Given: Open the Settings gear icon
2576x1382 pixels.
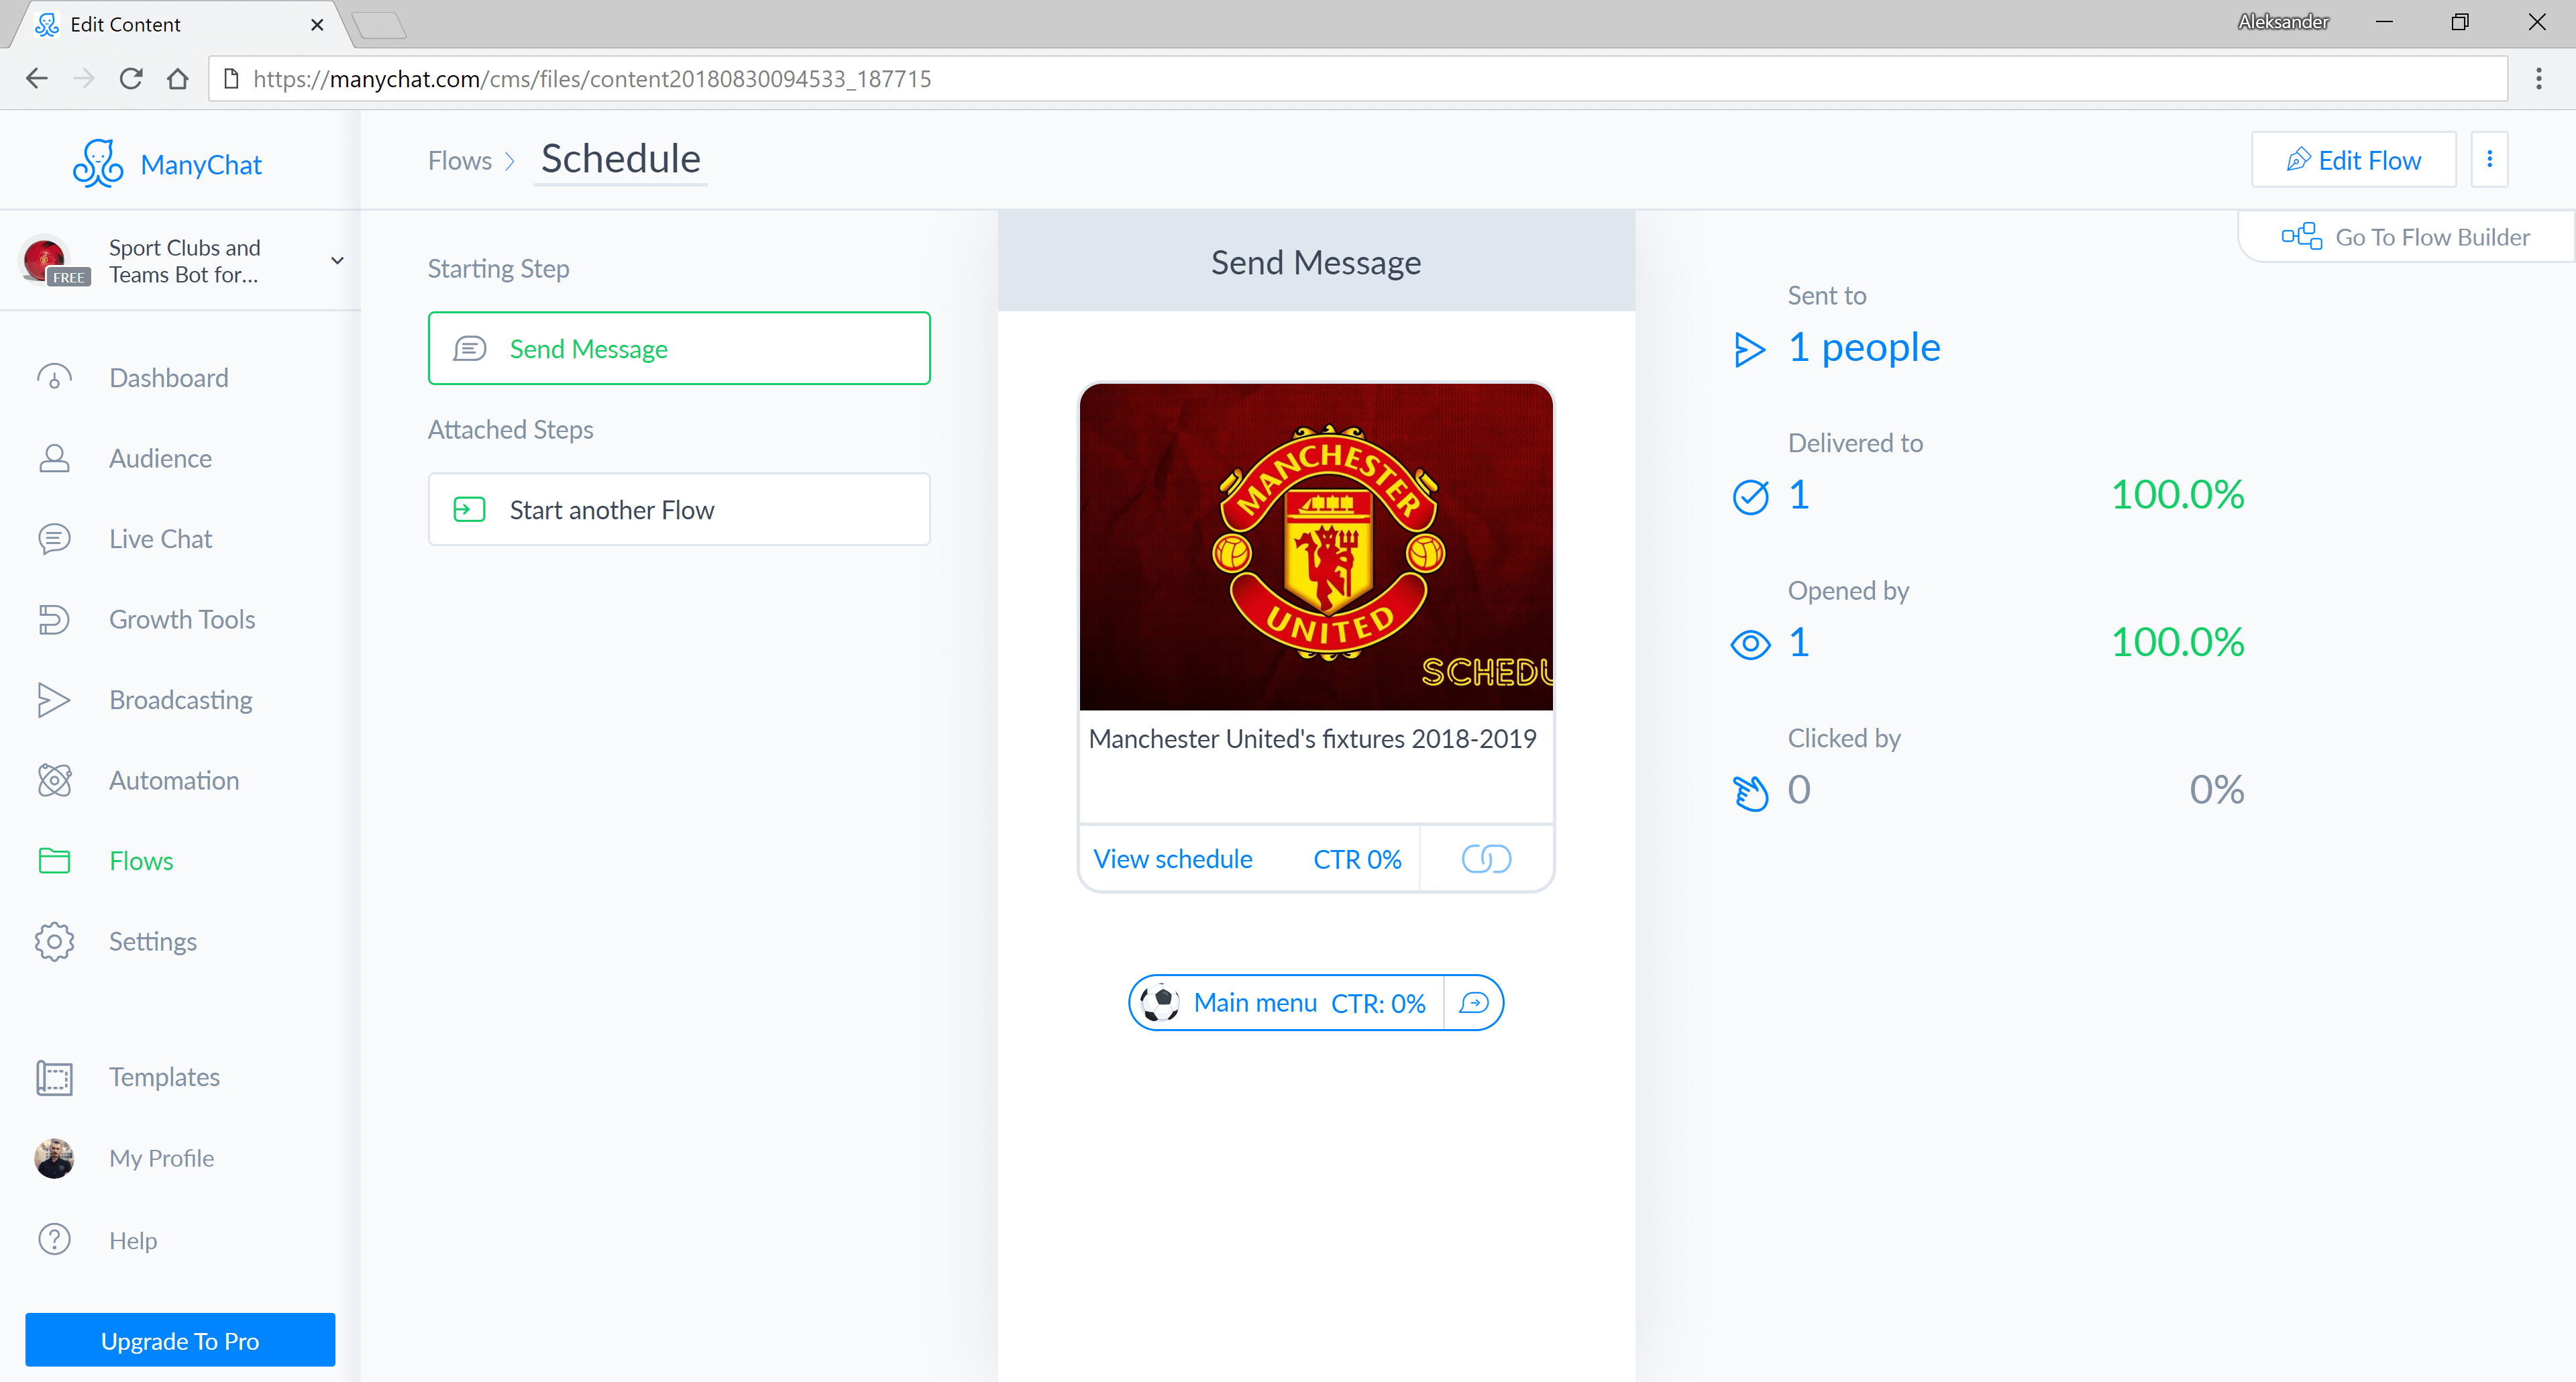Looking at the screenshot, I should (x=54, y=941).
